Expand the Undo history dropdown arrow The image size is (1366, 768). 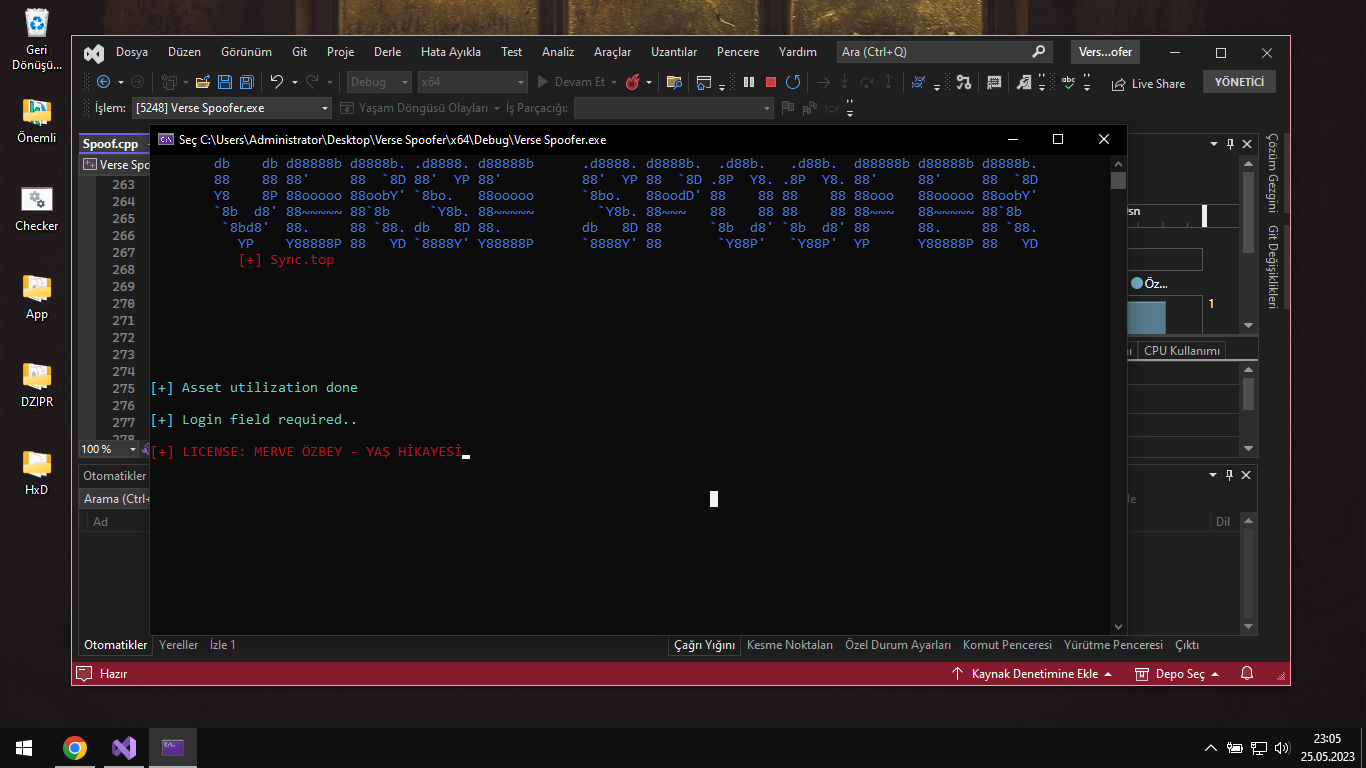295,82
